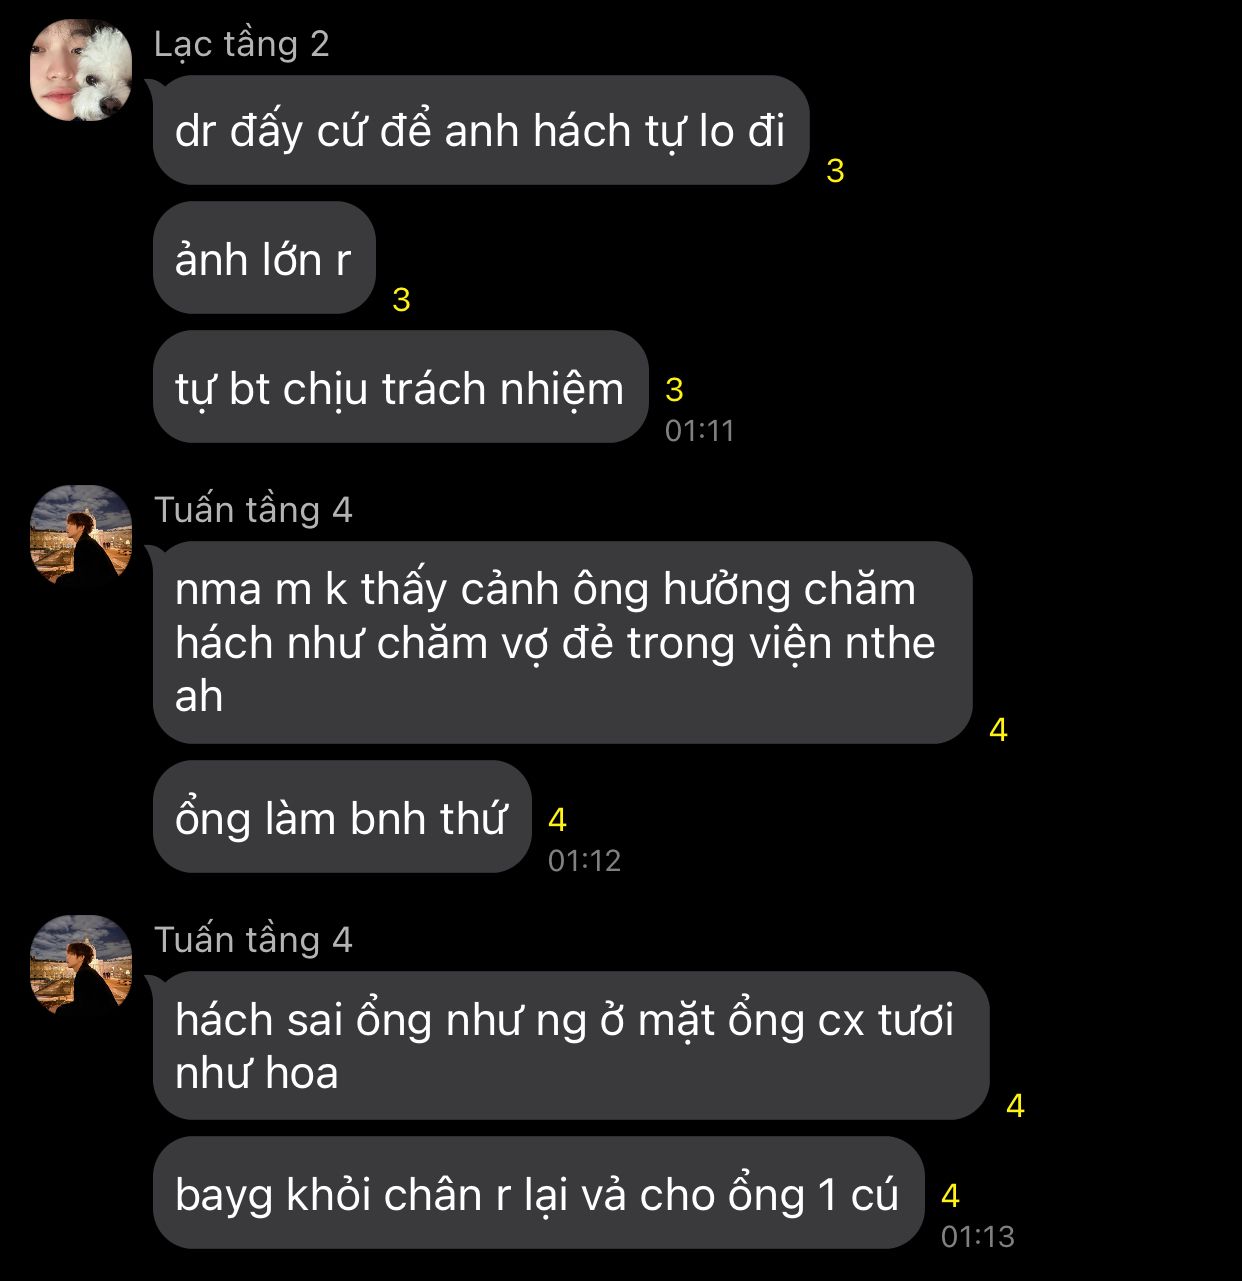Tap the second Tuấn tầng 4 avatar
1242x1281 pixels.
pos(81,966)
